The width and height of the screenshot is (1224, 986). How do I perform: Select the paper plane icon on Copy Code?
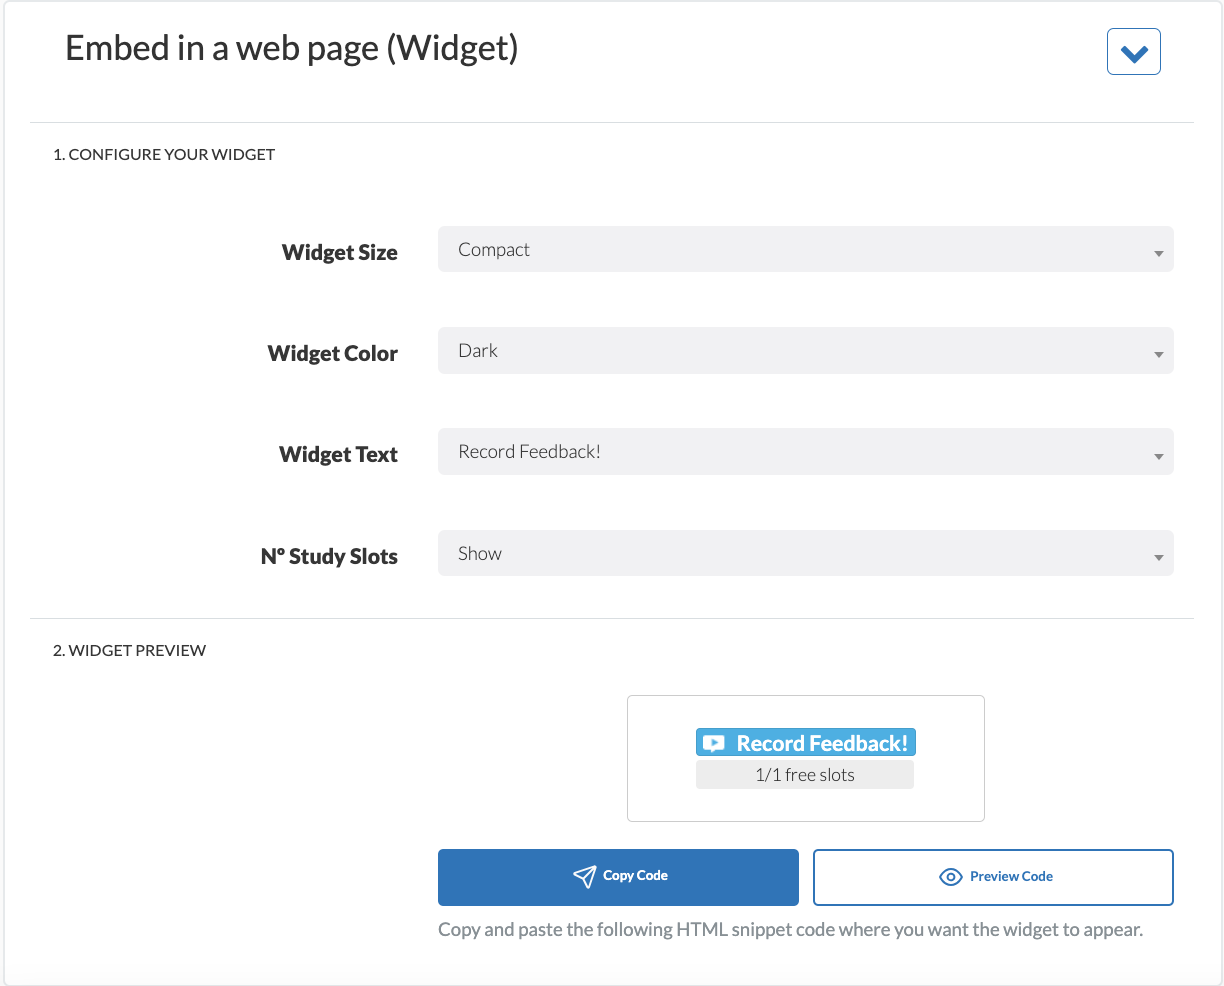[585, 877]
